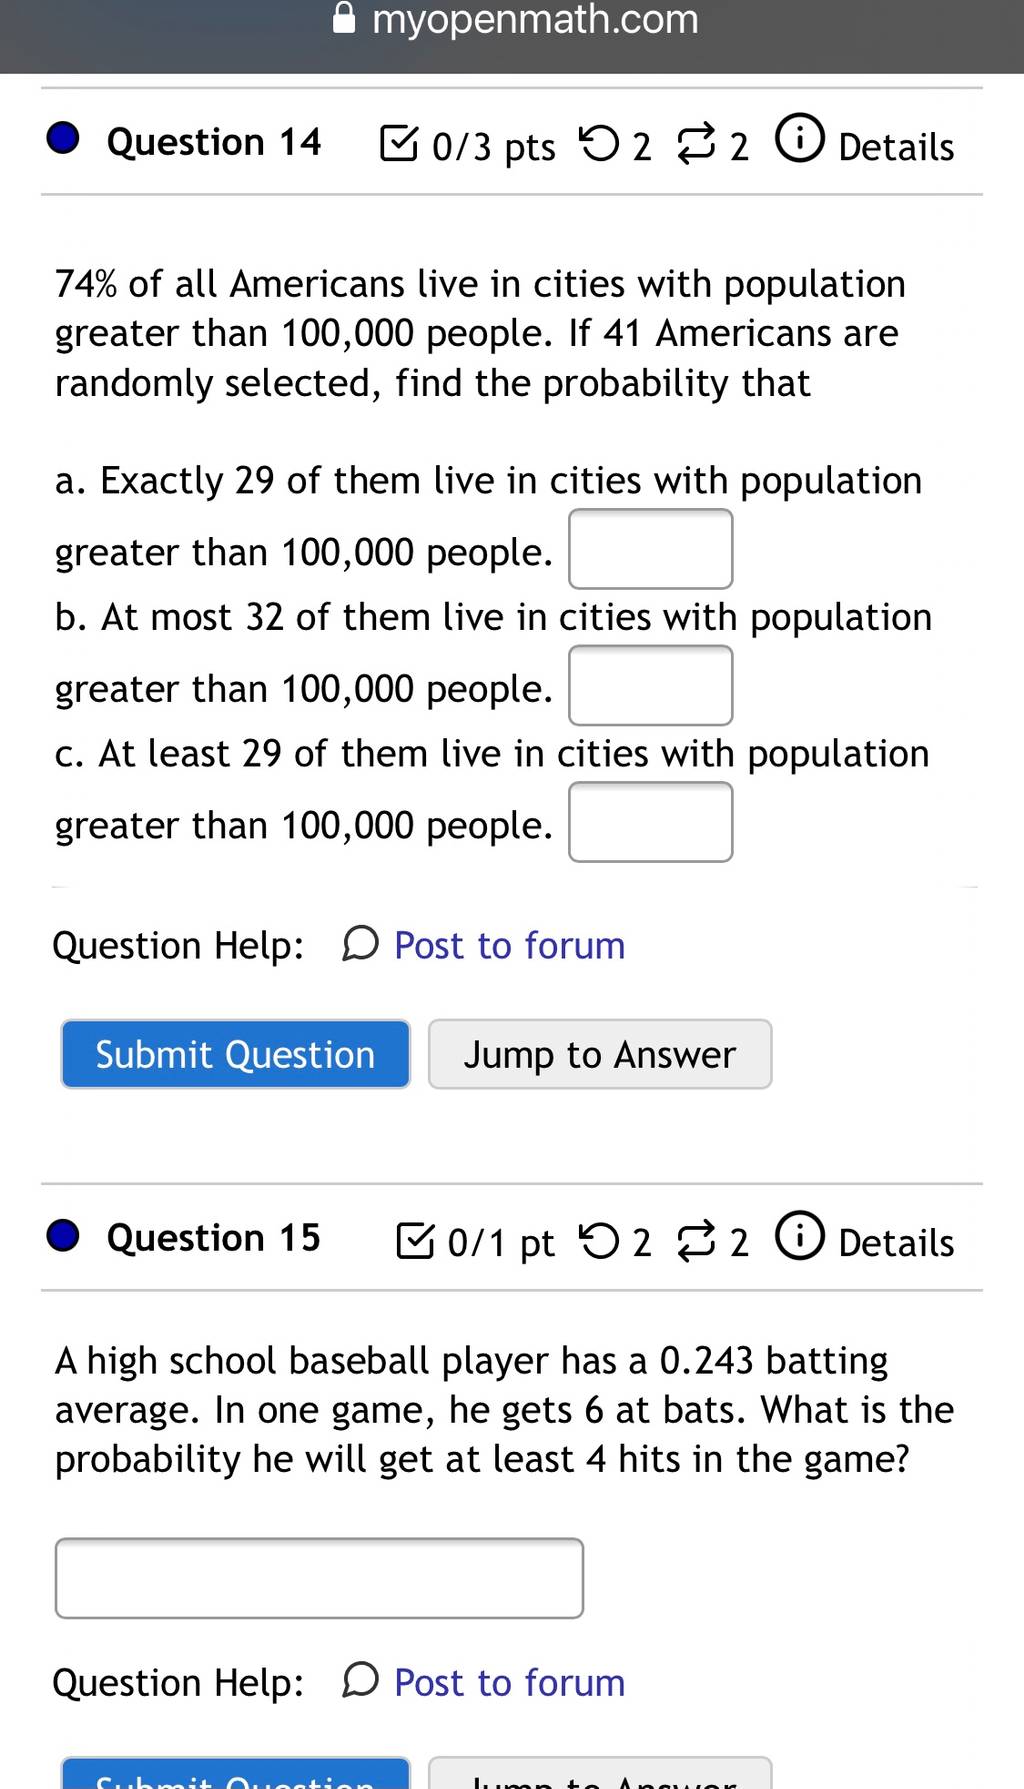Open Question 14 Details info icon
Image resolution: width=1024 pixels, height=1789 pixels.
click(800, 139)
